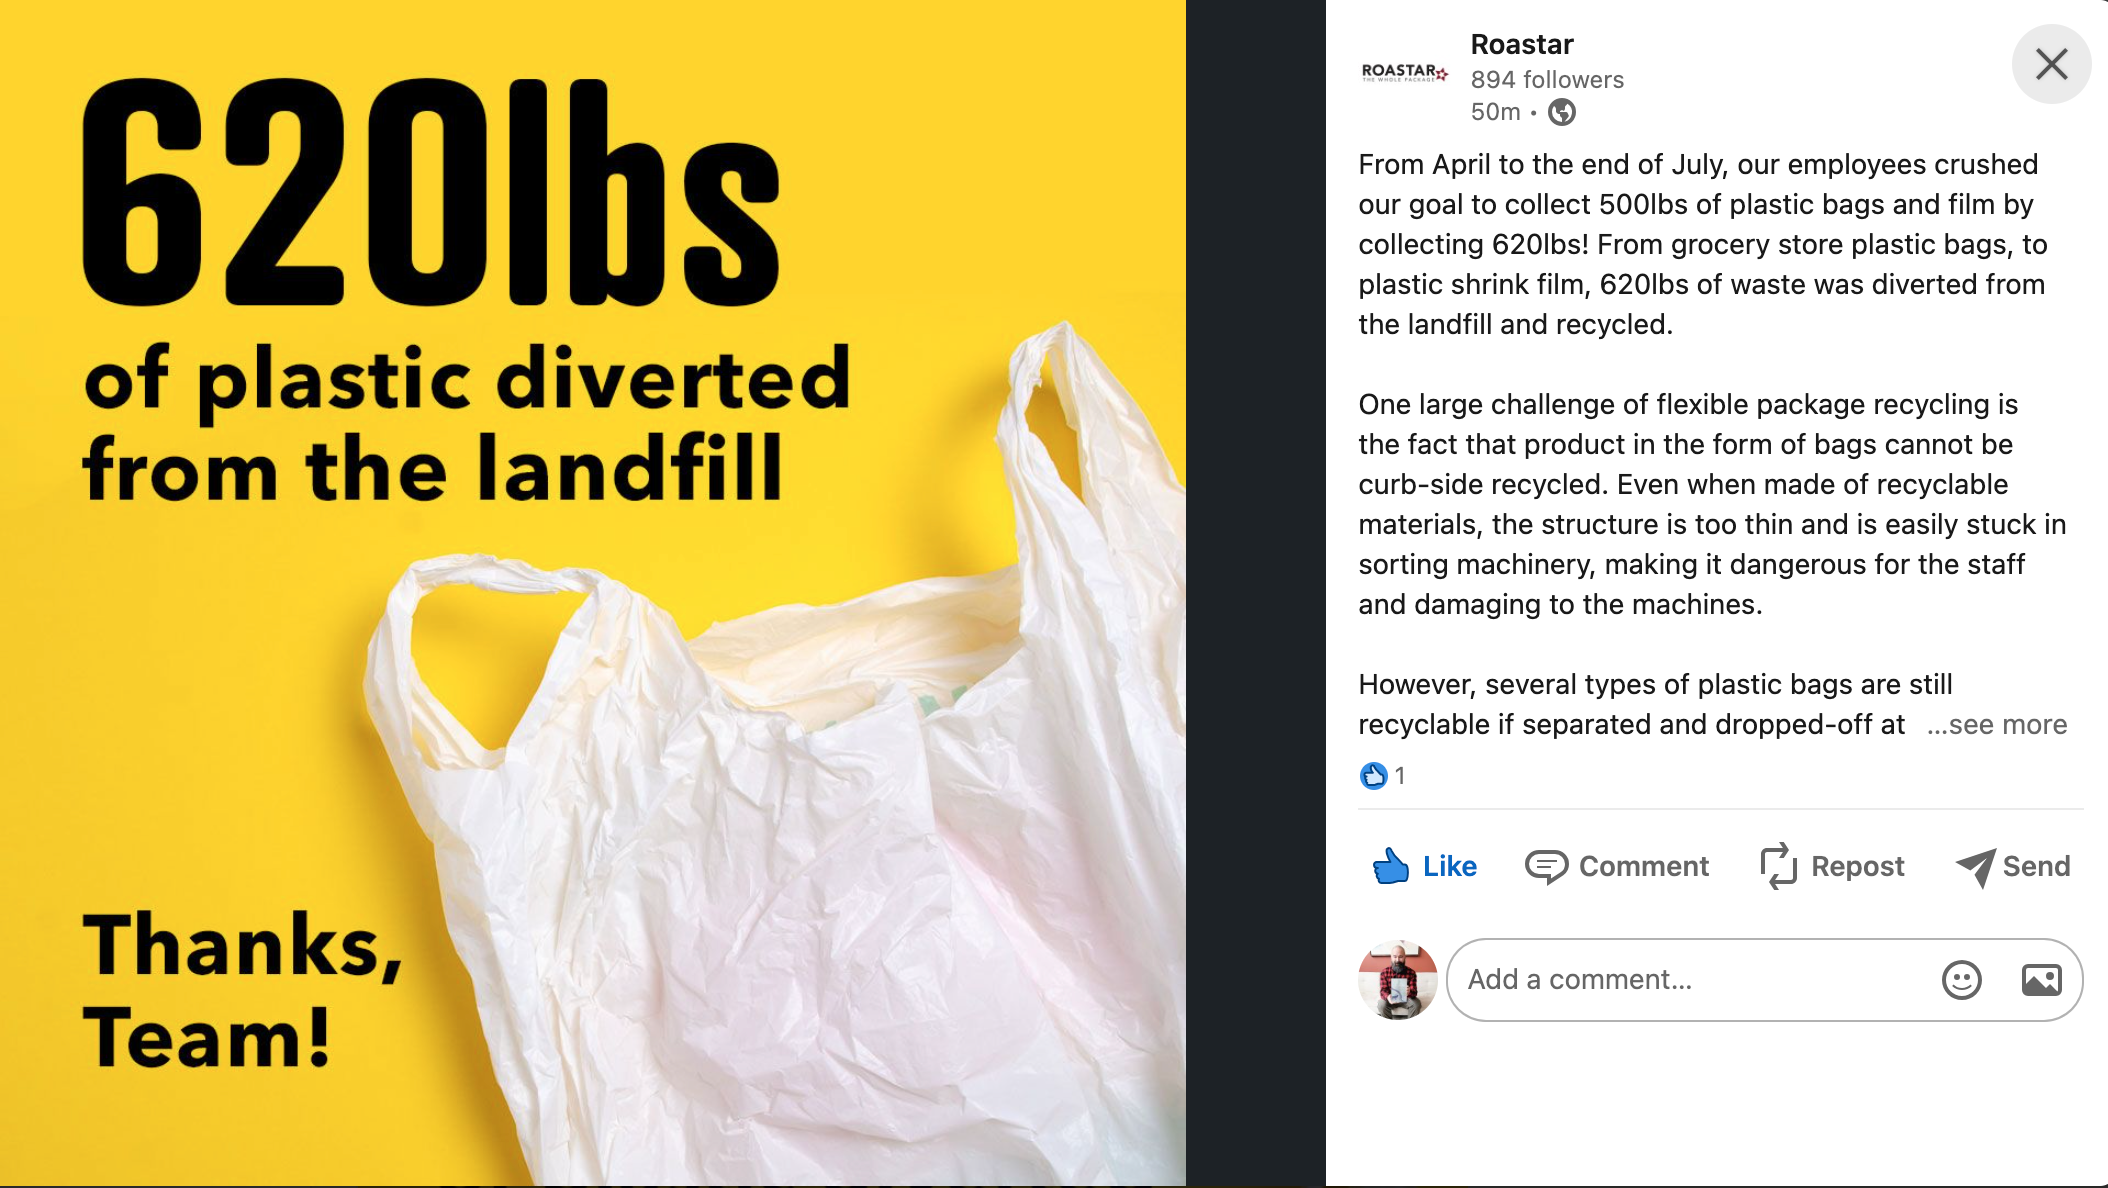The width and height of the screenshot is (2108, 1188).
Task: Toggle the blue thumbs-up Like button
Action: click(1425, 866)
